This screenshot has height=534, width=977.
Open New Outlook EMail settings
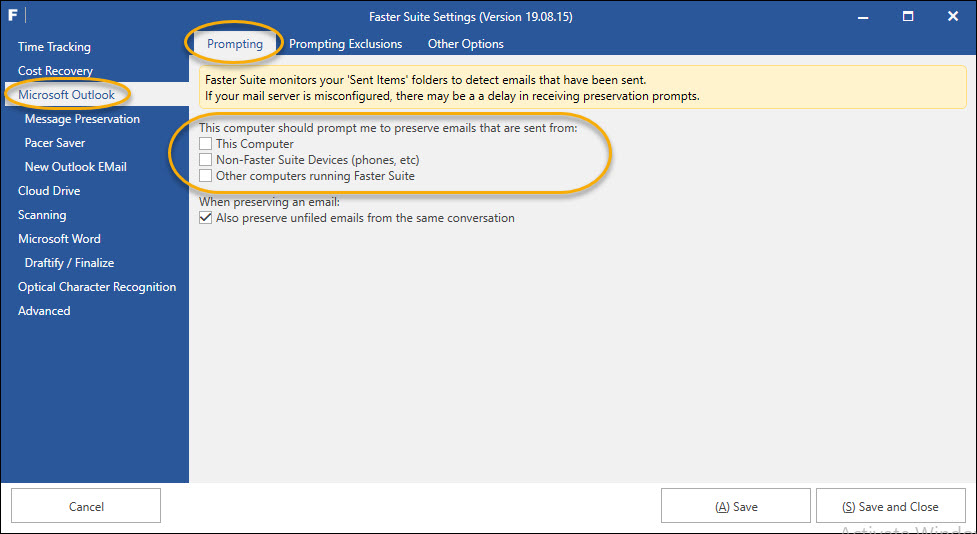(x=75, y=167)
